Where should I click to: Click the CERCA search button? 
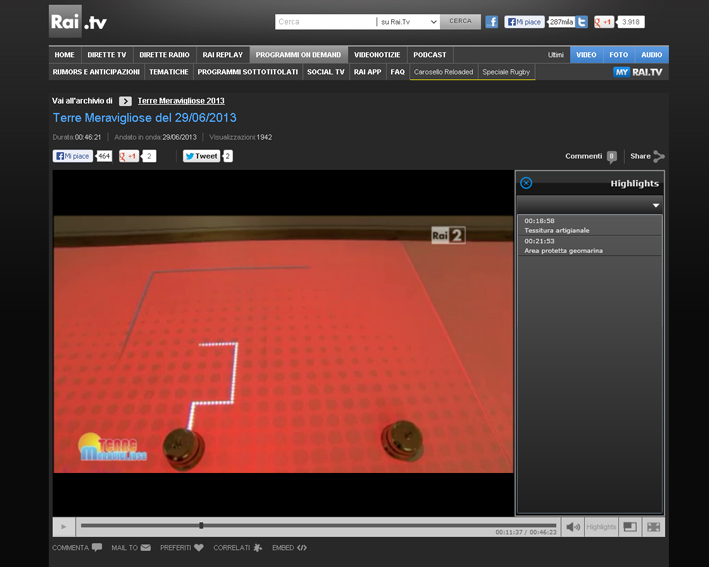coord(460,21)
